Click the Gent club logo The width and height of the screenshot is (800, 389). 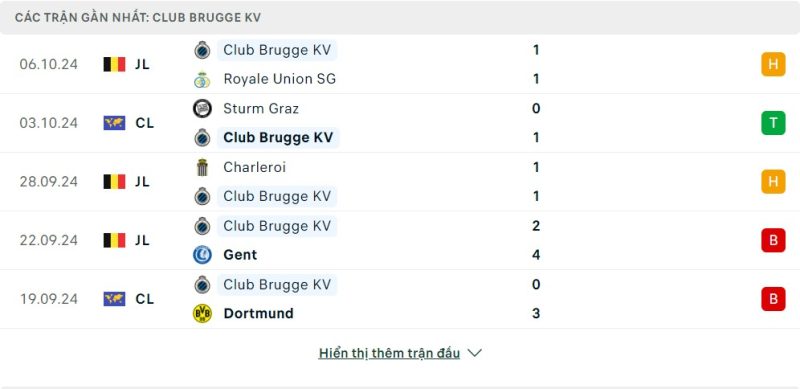click(202, 255)
